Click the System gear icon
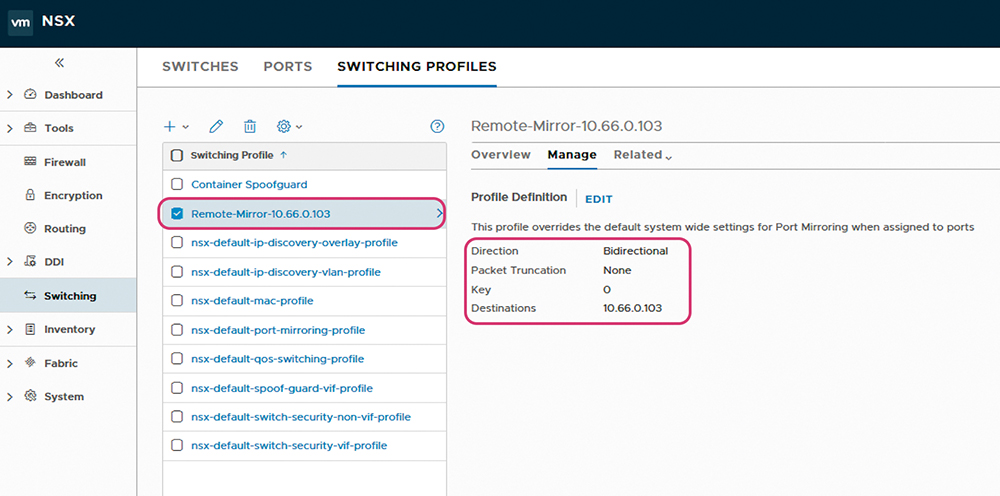 (31, 396)
